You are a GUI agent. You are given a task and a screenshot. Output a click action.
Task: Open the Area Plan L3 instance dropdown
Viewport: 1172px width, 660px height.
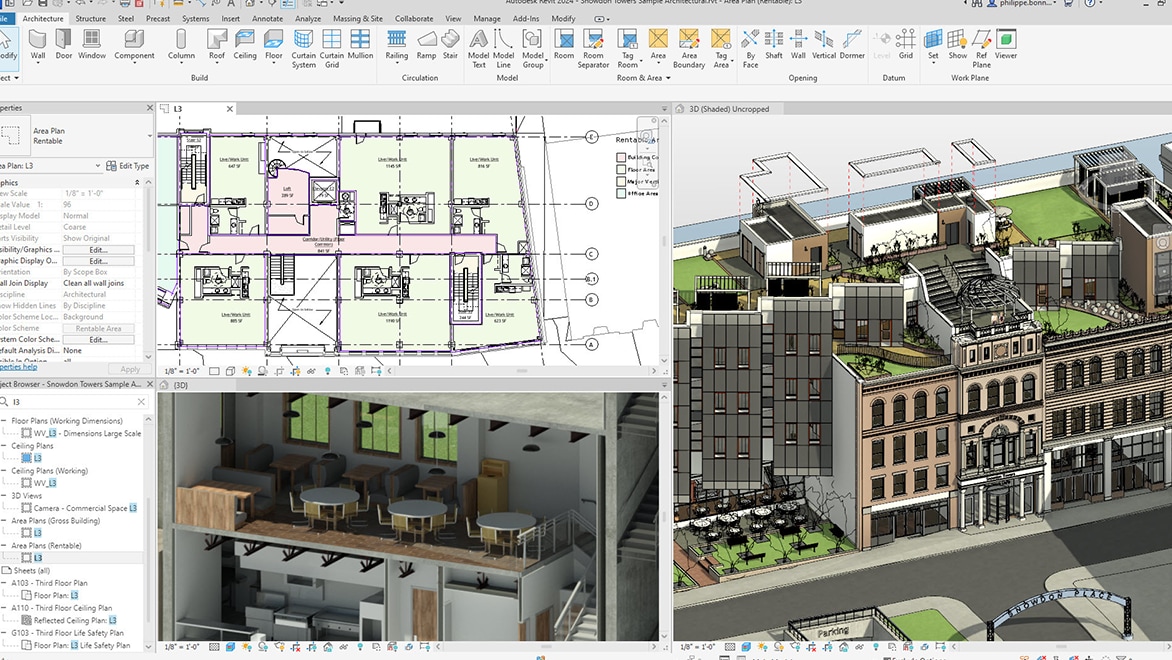(51, 166)
